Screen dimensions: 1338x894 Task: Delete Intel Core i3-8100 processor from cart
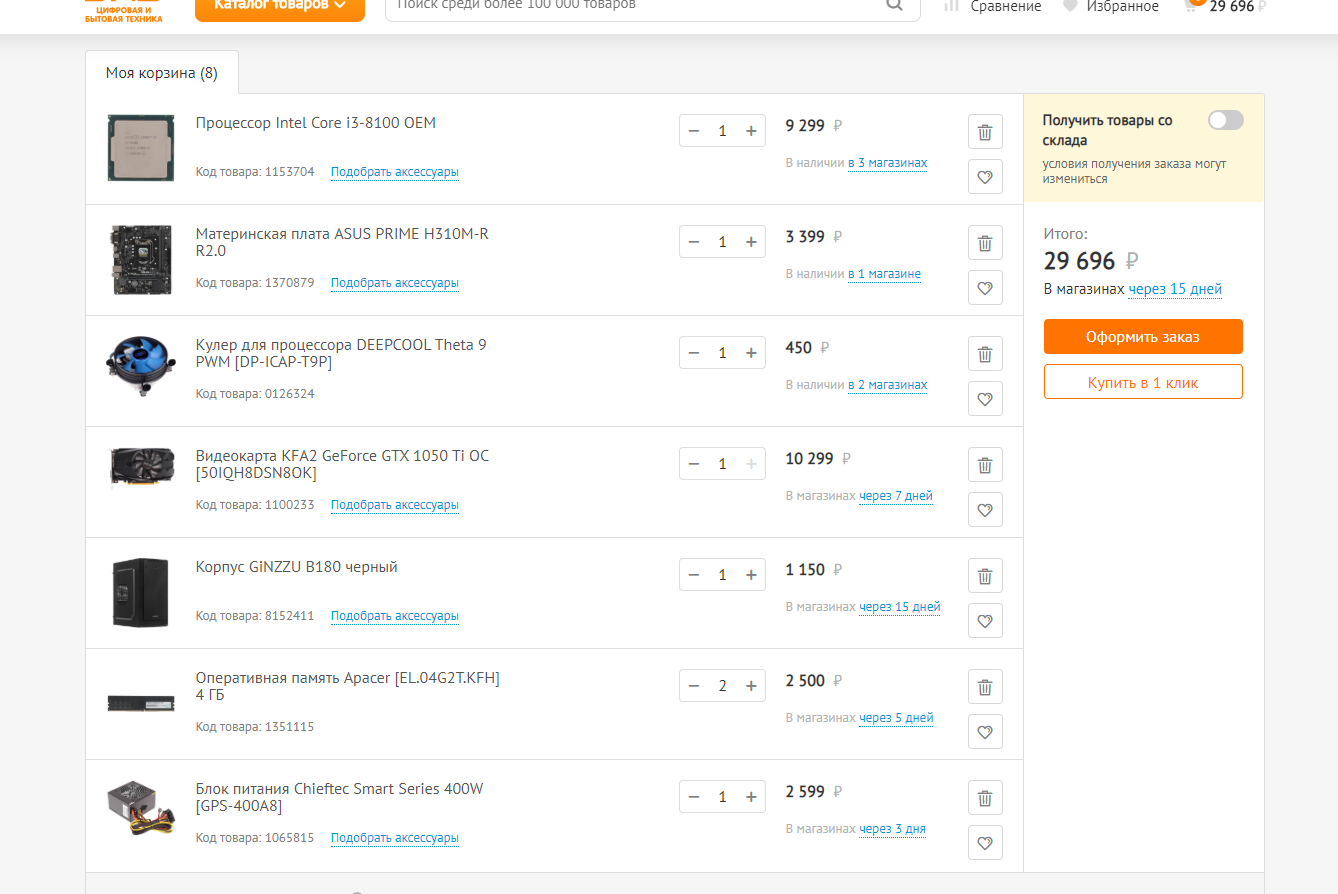985,132
